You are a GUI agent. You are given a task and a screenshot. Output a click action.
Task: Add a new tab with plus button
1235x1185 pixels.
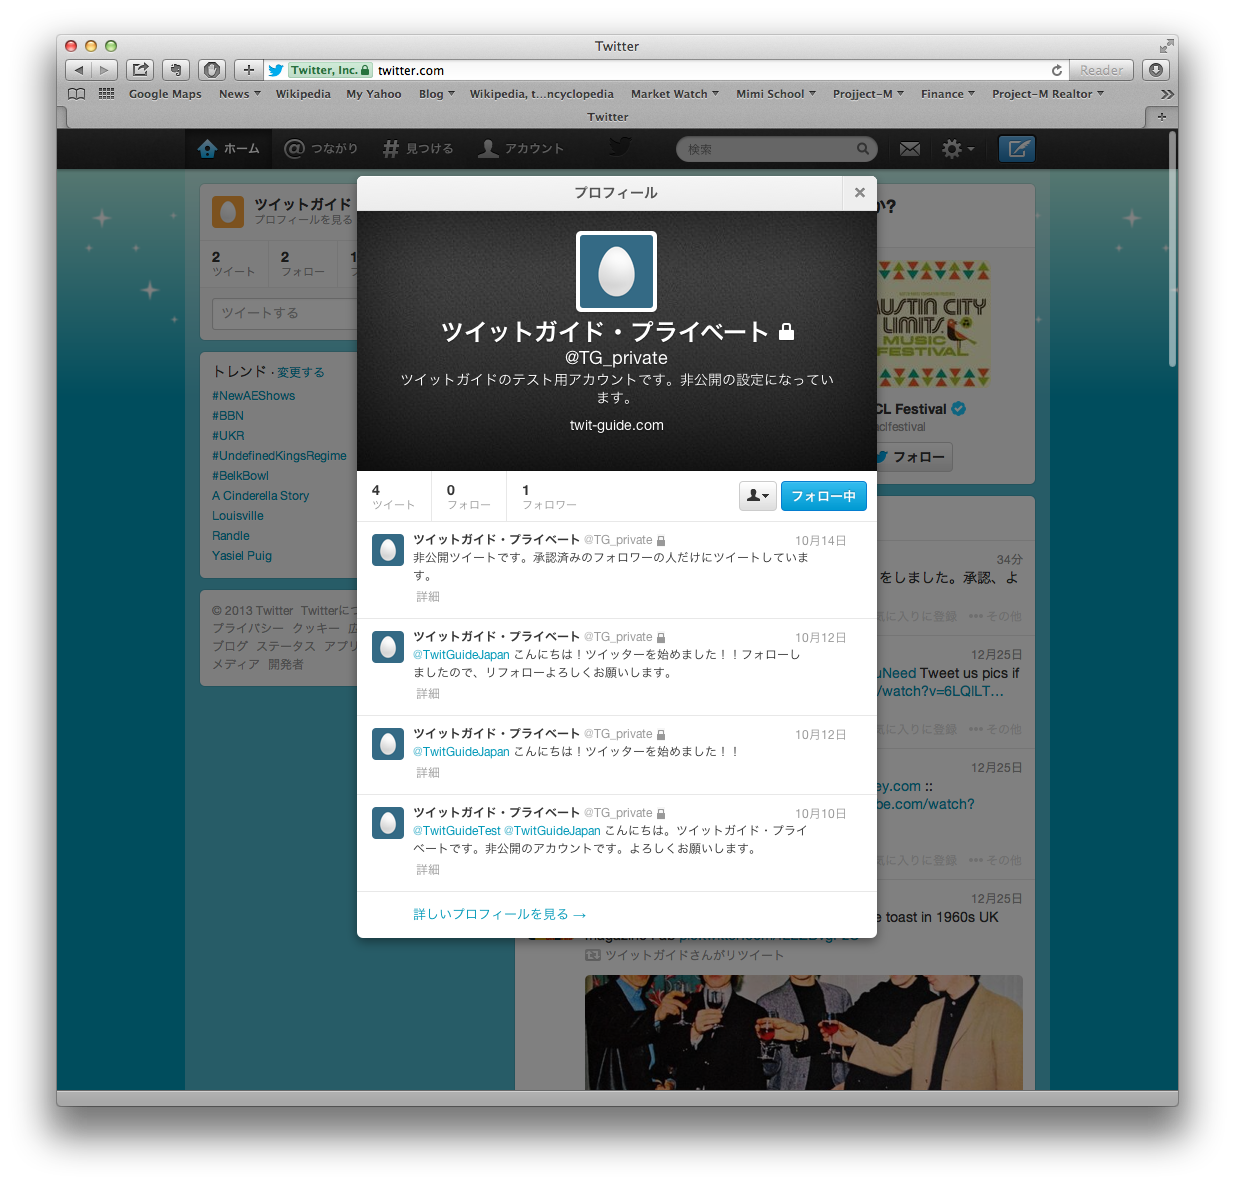pos(249,70)
